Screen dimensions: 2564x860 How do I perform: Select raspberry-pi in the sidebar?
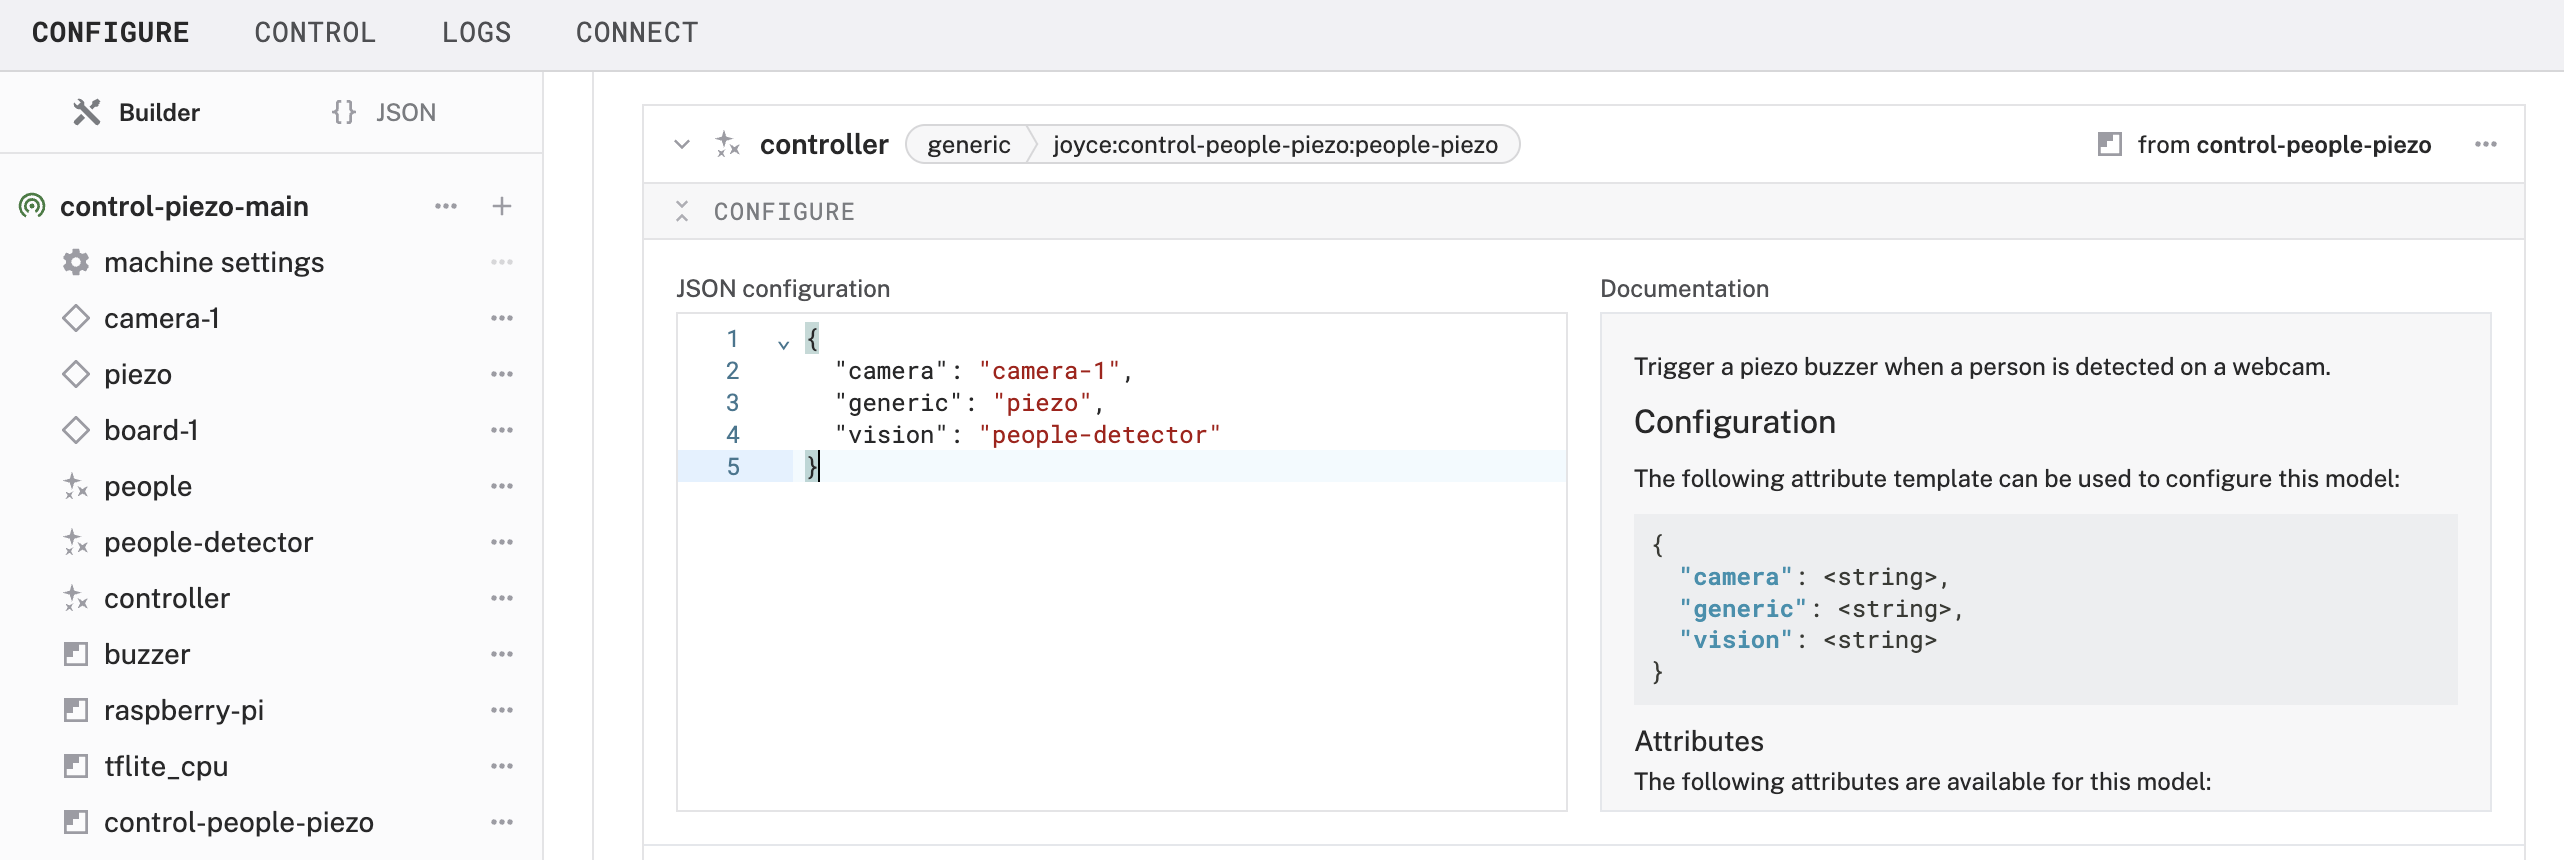click(184, 710)
